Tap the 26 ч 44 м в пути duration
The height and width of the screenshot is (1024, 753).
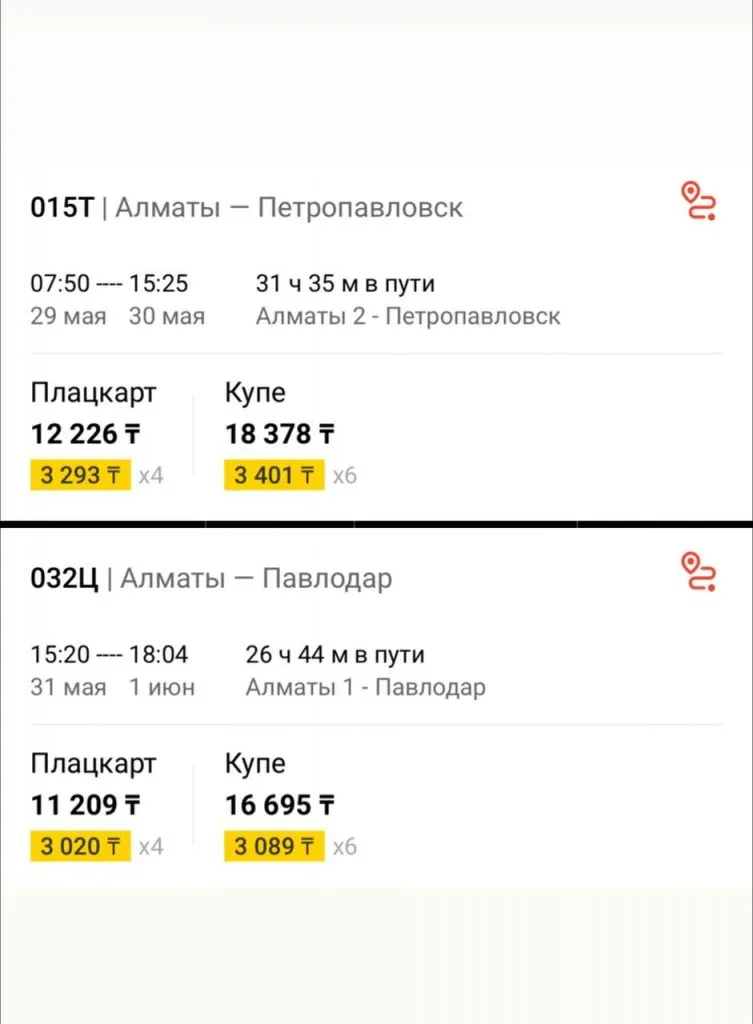point(335,655)
